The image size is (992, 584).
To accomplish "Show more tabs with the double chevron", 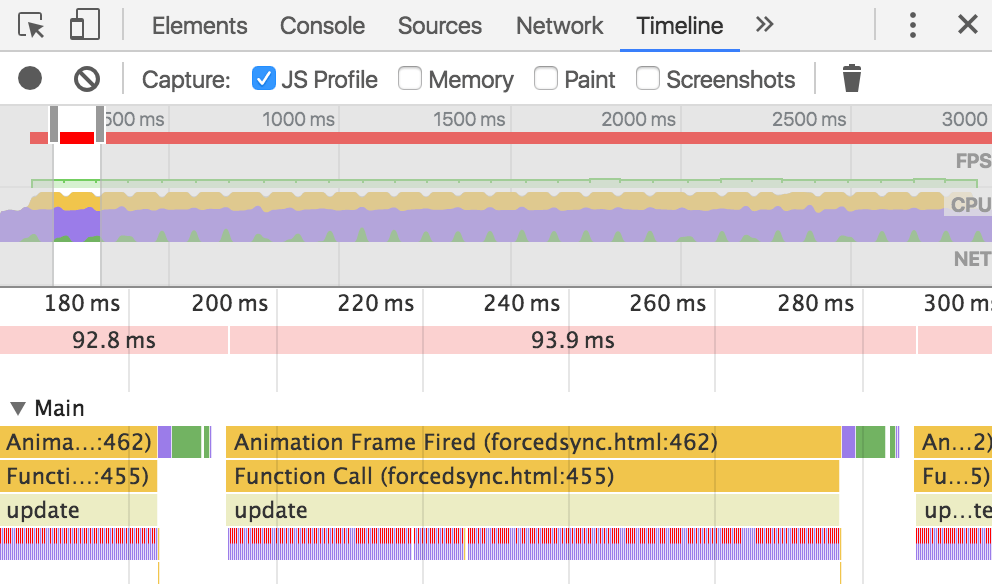I will pos(765,25).
